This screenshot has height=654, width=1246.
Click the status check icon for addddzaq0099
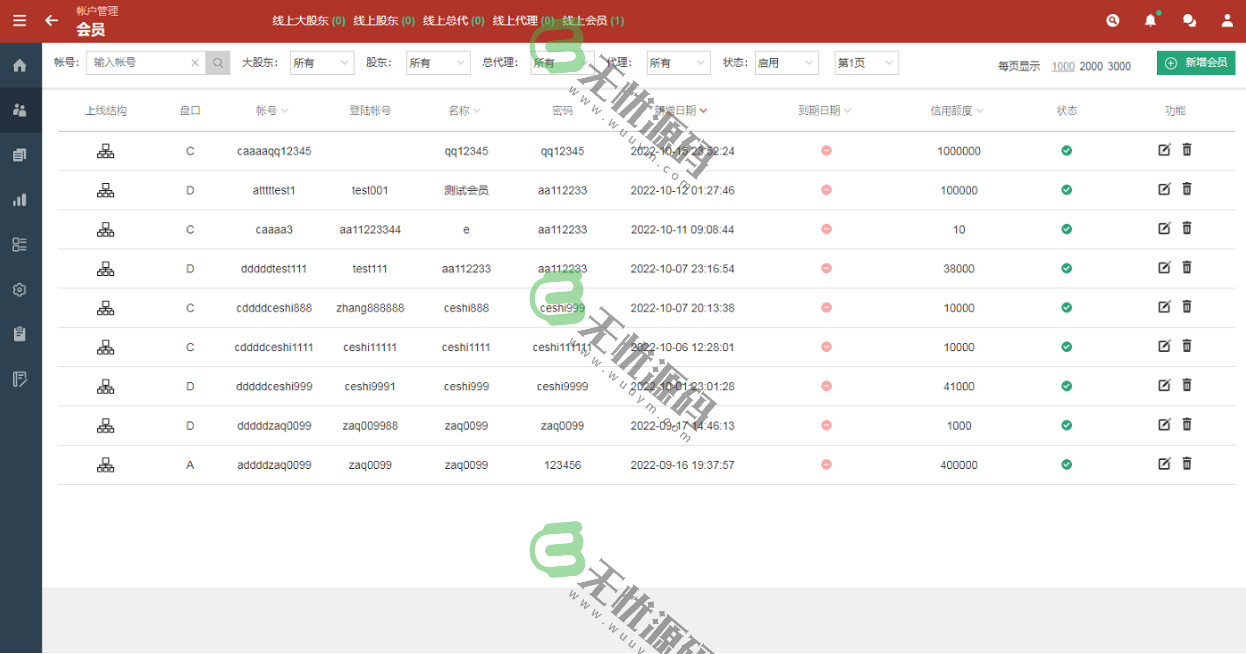click(x=1066, y=464)
